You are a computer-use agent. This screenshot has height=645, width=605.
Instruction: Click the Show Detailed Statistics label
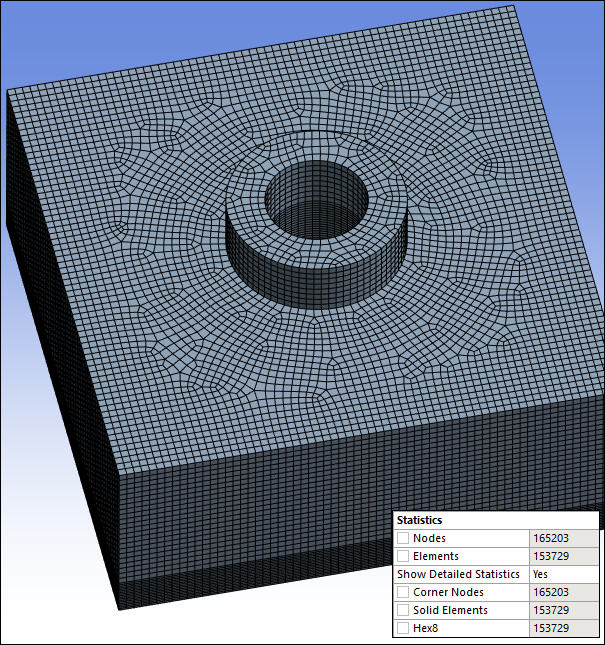coord(458,574)
